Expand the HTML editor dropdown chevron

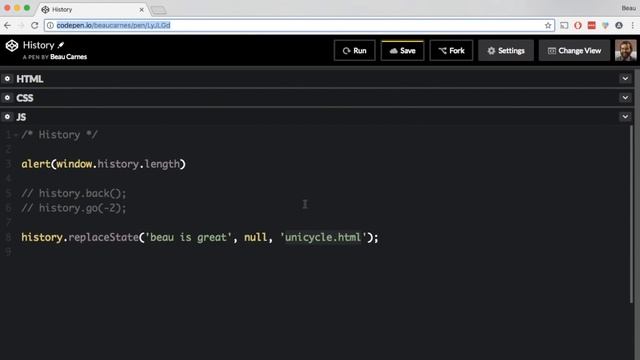[625, 78]
